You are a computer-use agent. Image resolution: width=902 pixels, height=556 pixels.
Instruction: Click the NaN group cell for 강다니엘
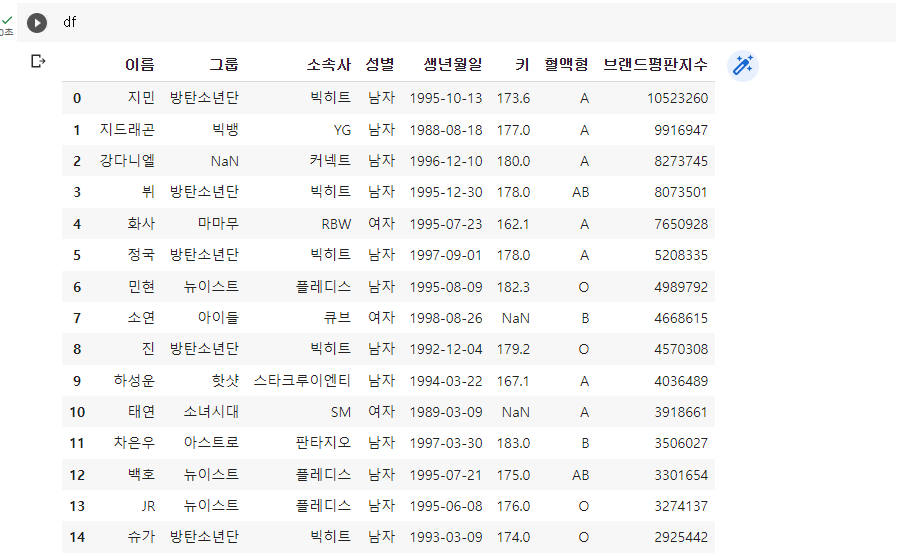[x=224, y=161]
